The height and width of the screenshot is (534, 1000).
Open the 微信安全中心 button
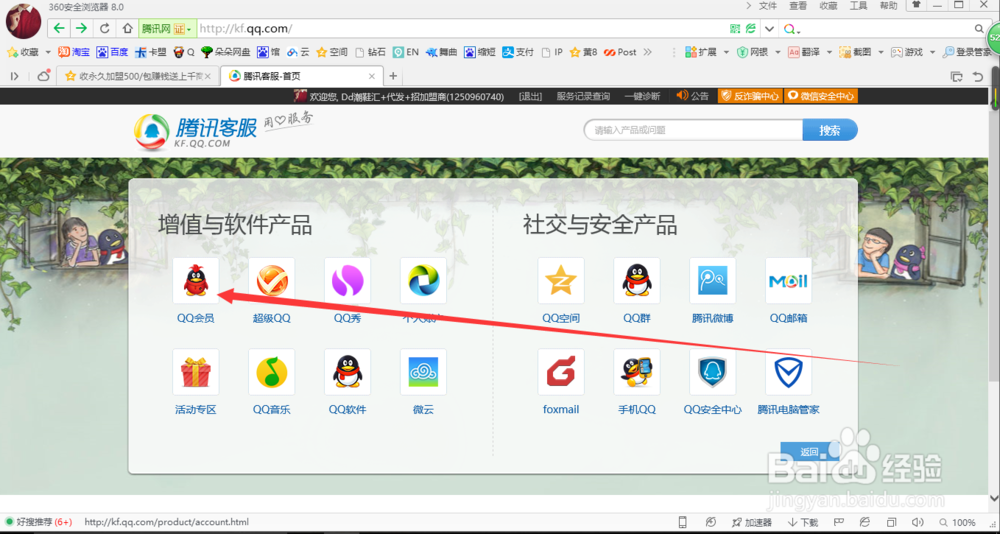pos(821,96)
